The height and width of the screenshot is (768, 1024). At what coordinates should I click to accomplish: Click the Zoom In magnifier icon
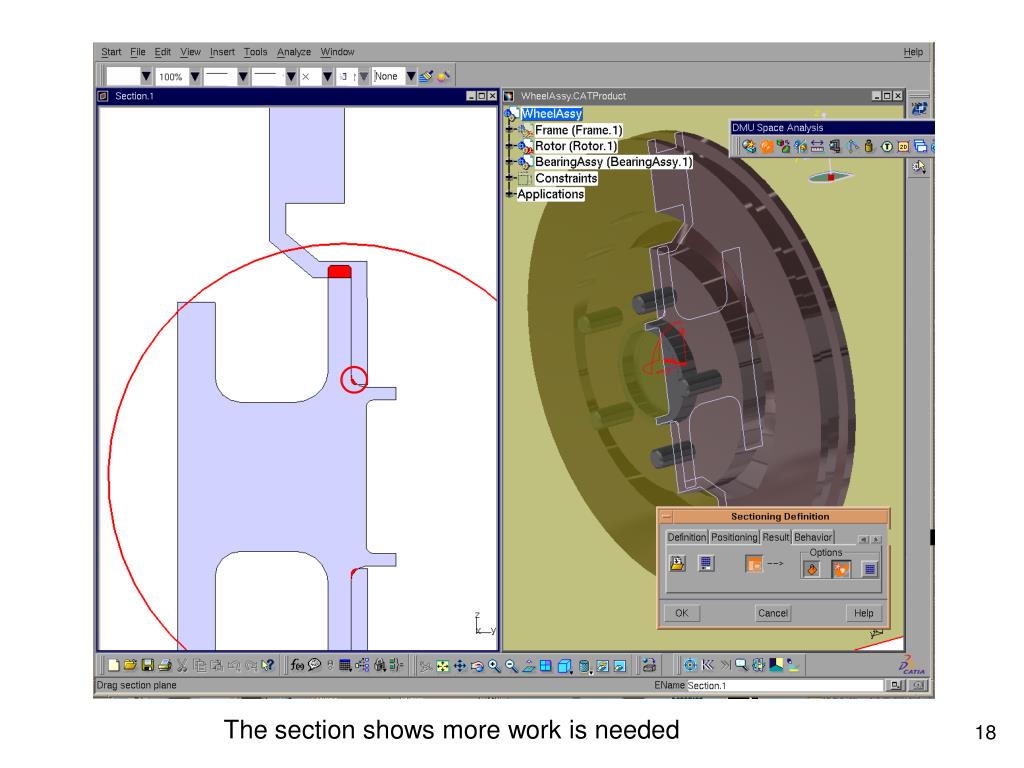tap(494, 666)
